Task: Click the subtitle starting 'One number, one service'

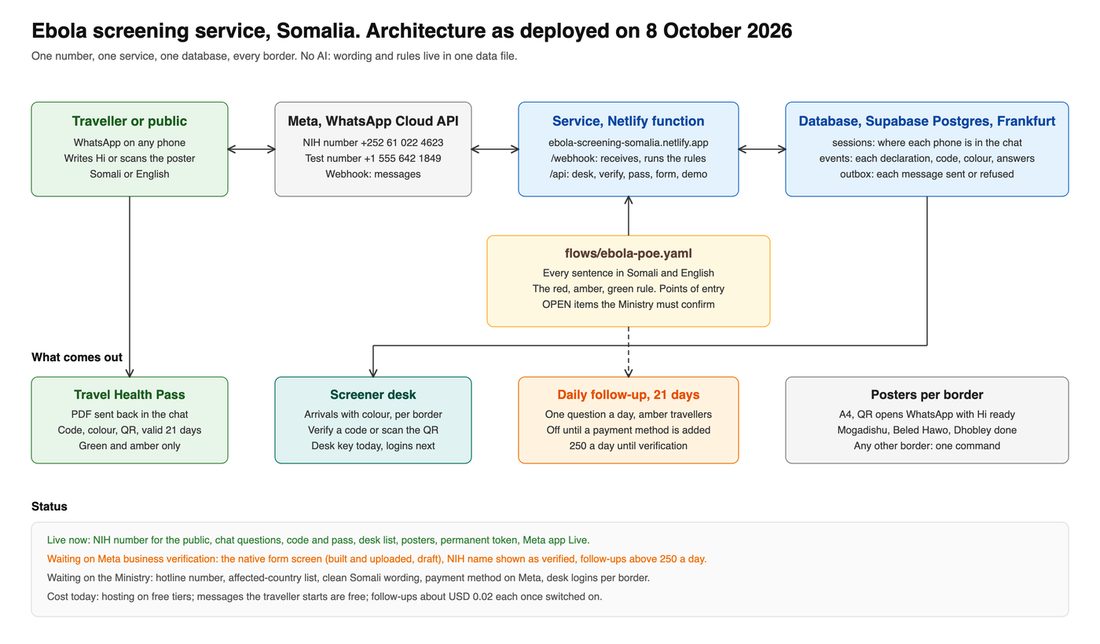Action: point(274,56)
